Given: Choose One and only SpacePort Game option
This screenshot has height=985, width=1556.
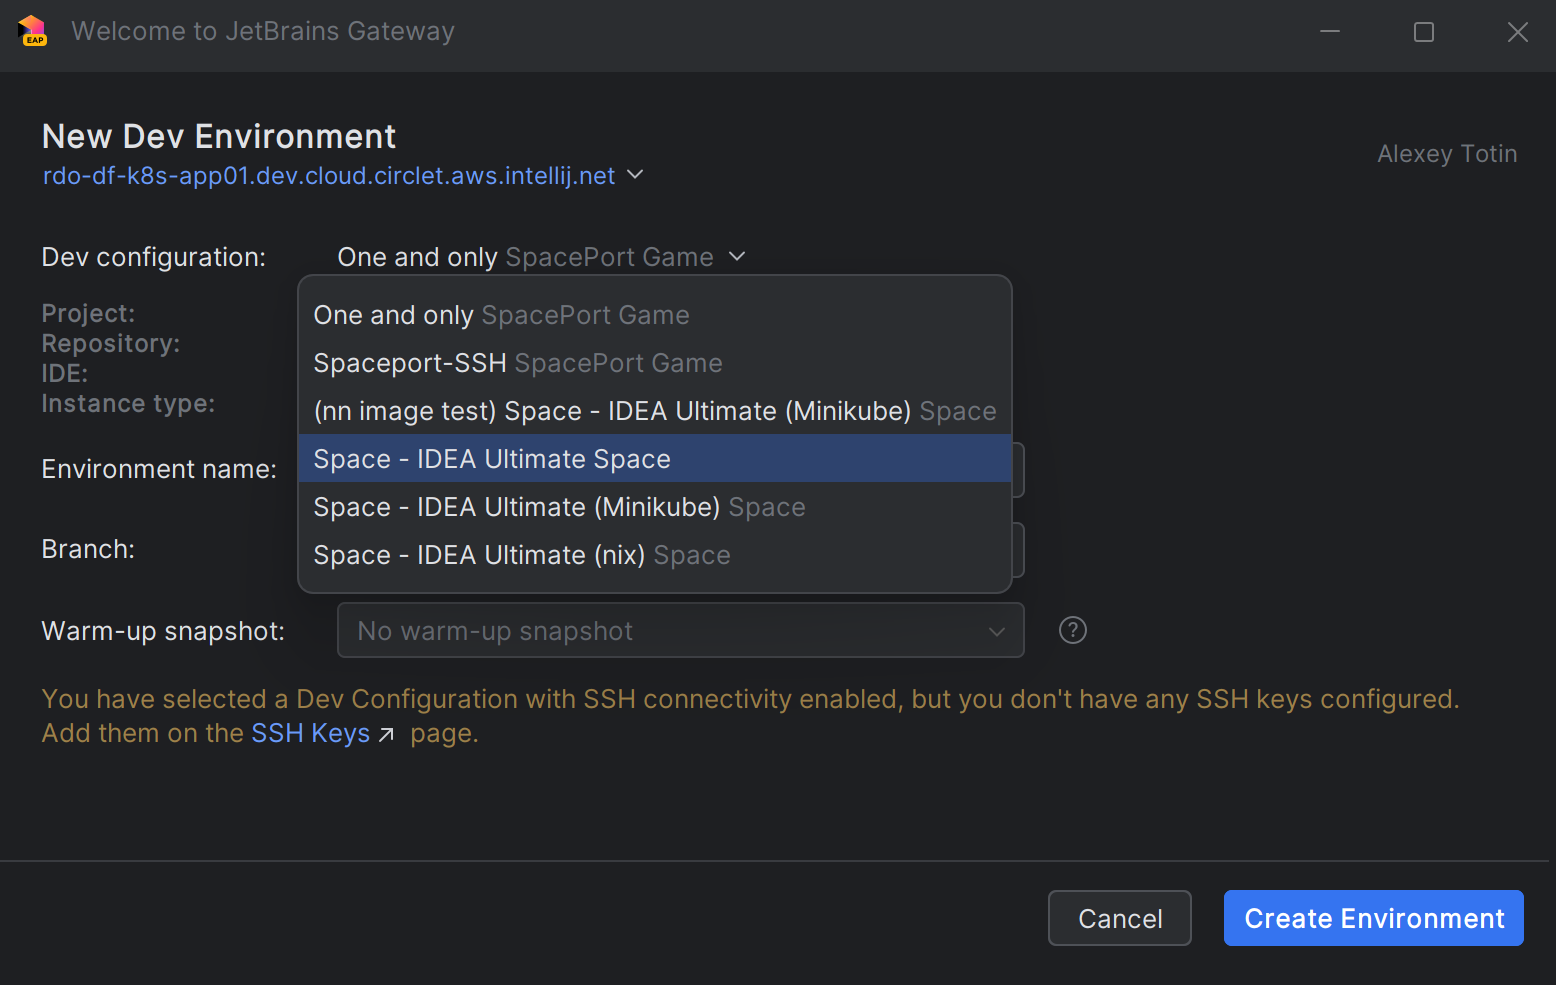Looking at the screenshot, I should (501, 314).
